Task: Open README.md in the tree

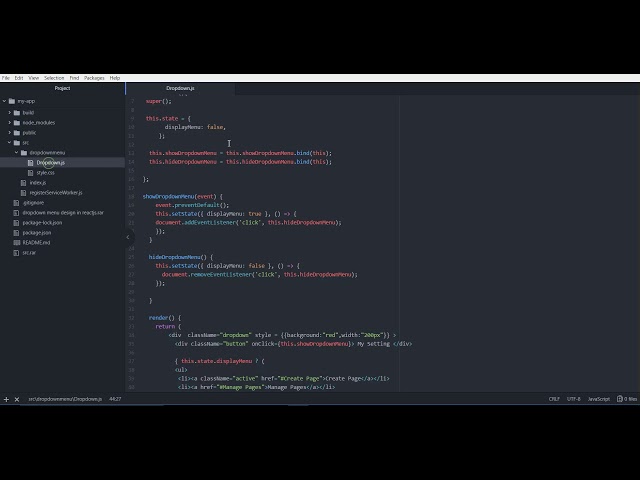Action: click(36, 242)
